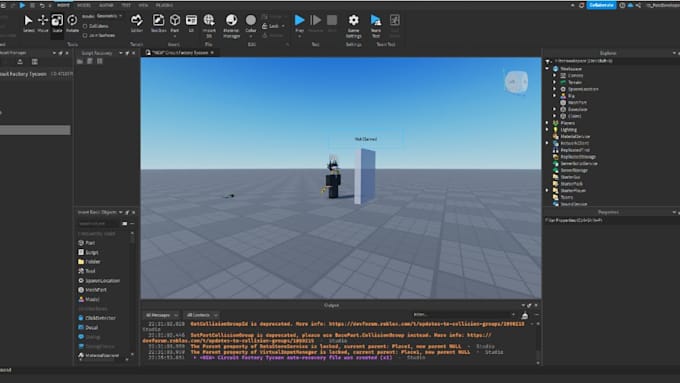Activate the Move tool

(43, 24)
